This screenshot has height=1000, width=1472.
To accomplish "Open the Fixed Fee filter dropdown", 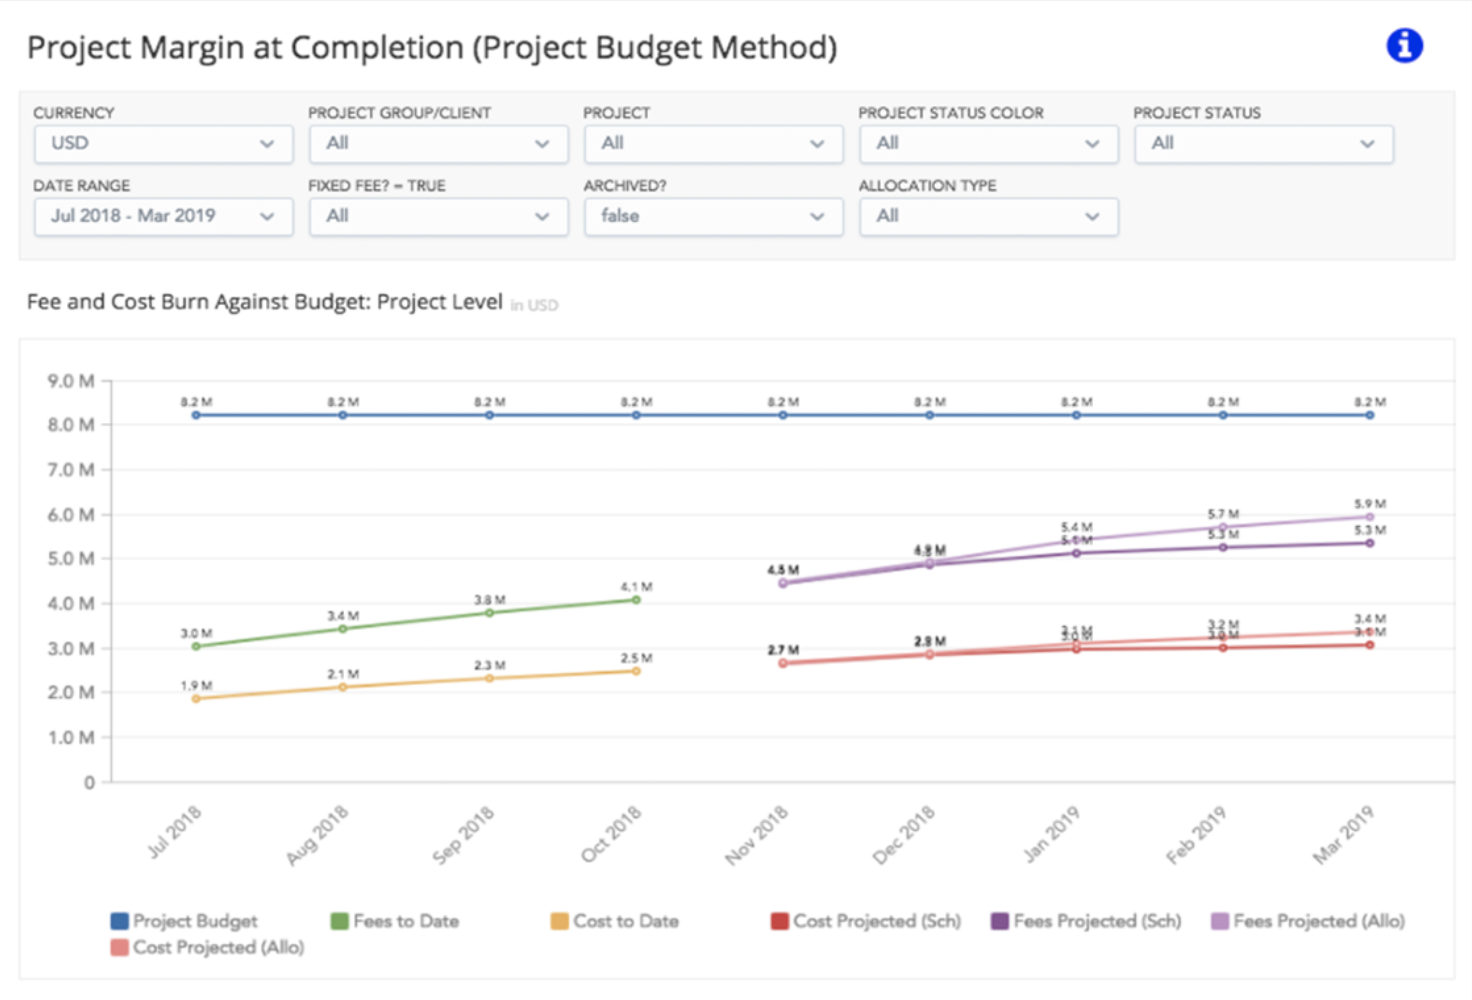I will [x=438, y=217].
